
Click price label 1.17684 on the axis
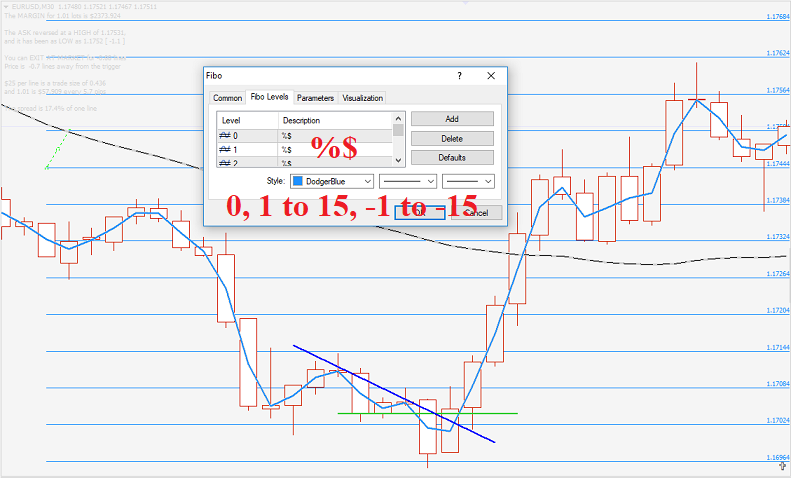[777, 17]
